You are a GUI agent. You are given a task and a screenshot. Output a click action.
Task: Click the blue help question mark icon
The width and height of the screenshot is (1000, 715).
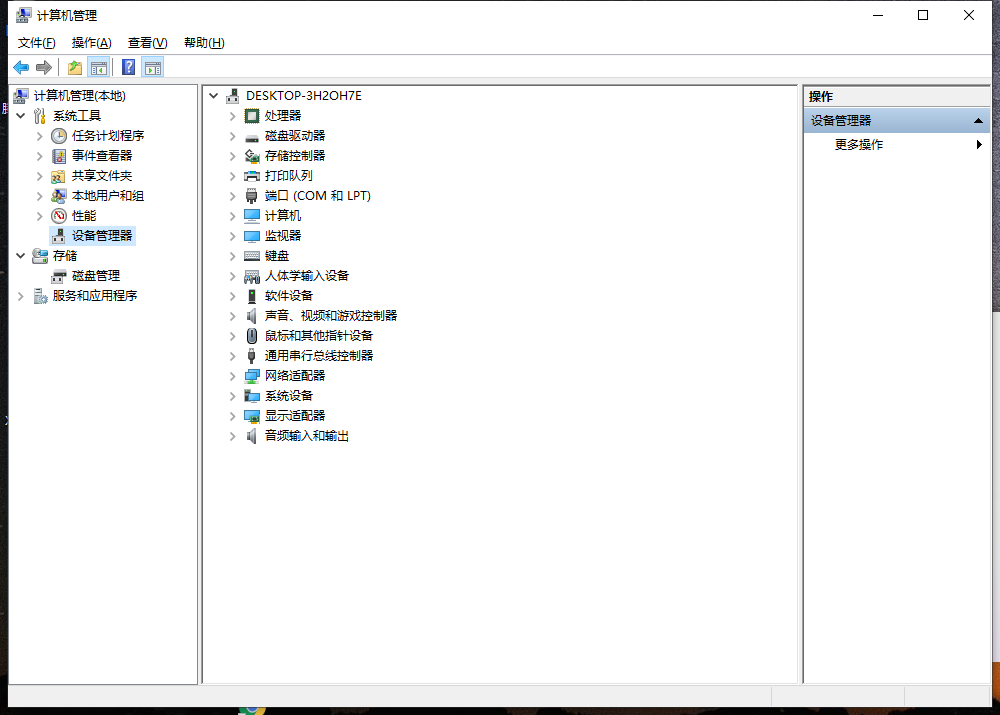128,67
